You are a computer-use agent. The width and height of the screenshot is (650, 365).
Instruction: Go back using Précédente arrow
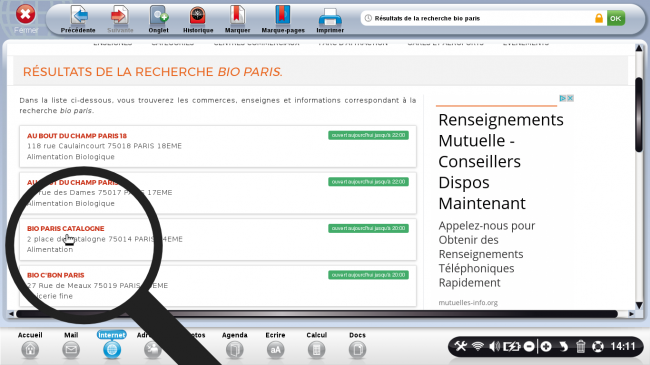pos(78,19)
